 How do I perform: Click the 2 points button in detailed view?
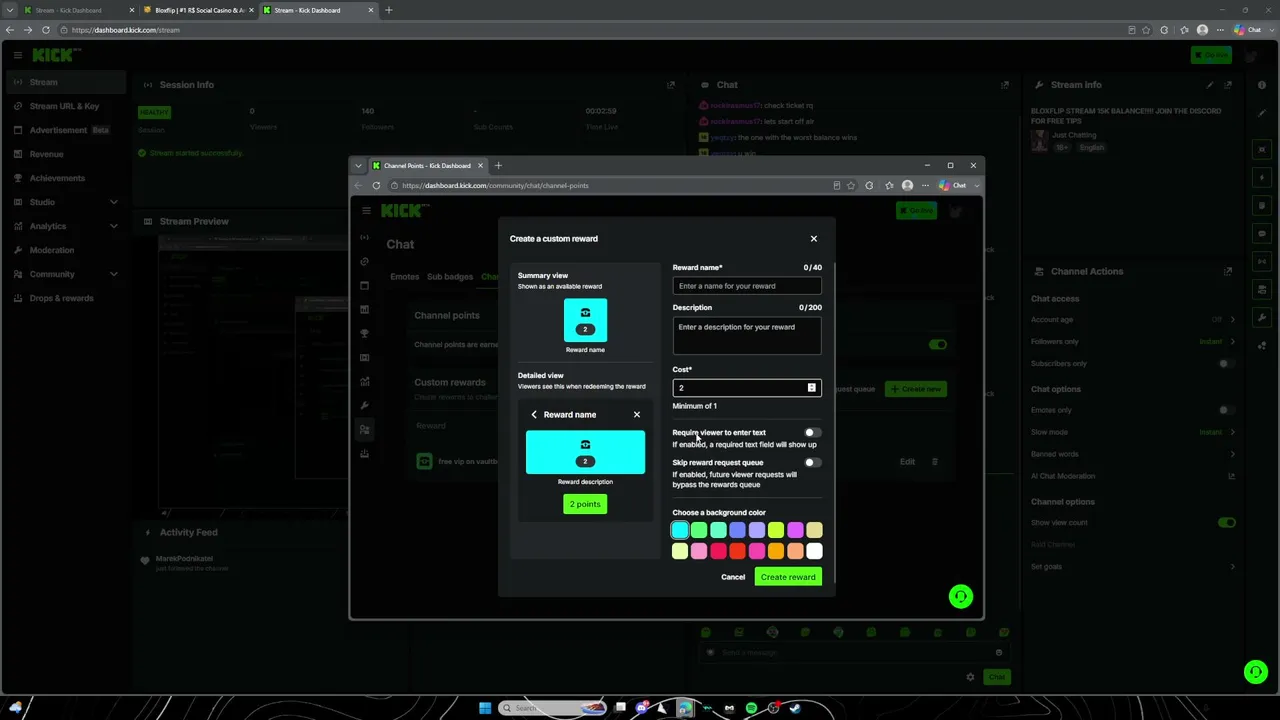pyautogui.click(x=585, y=504)
